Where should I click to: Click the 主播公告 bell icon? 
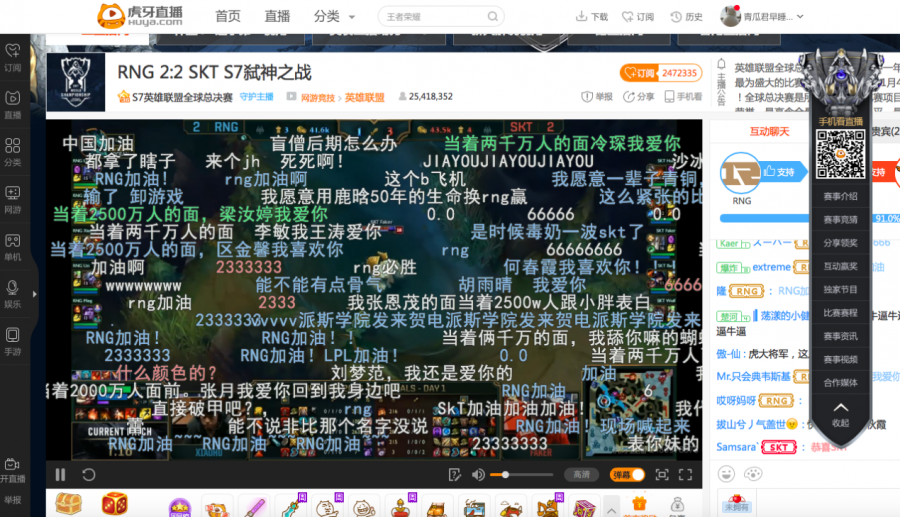(x=721, y=64)
